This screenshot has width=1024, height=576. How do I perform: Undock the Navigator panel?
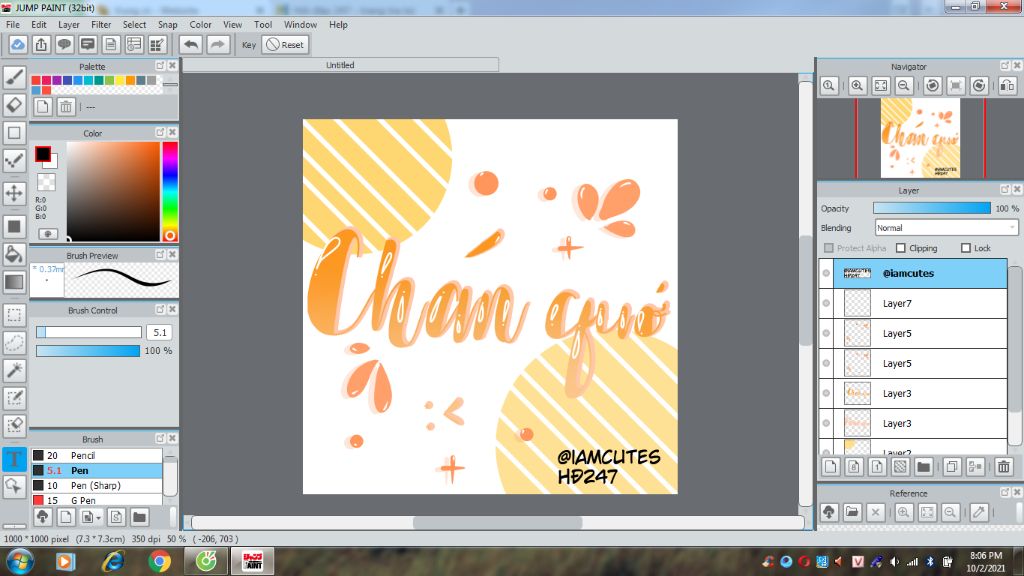[1005, 66]
